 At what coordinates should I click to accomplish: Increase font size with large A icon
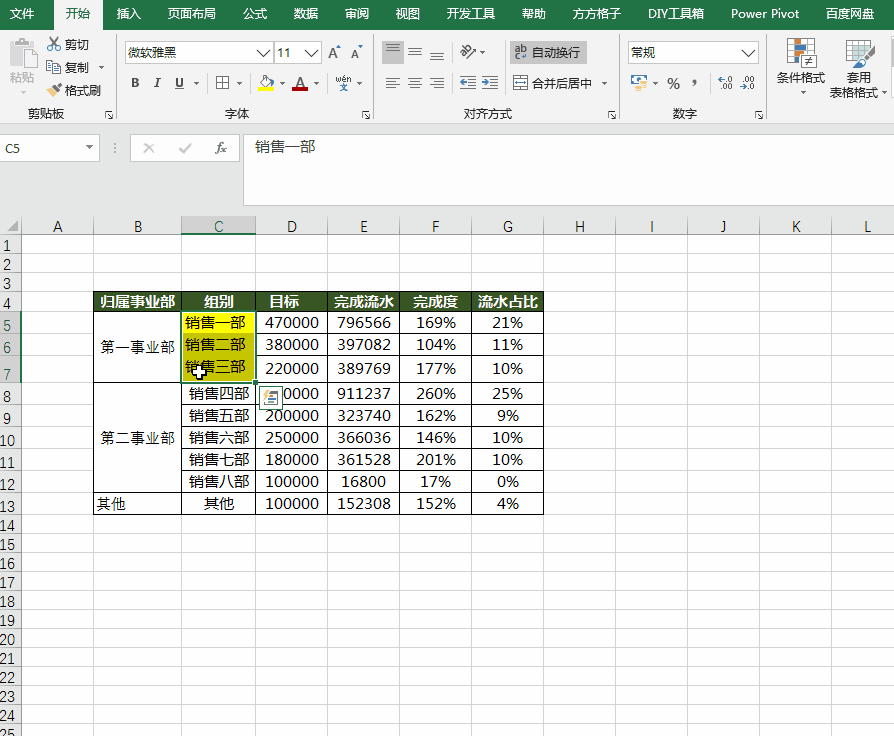334,53
